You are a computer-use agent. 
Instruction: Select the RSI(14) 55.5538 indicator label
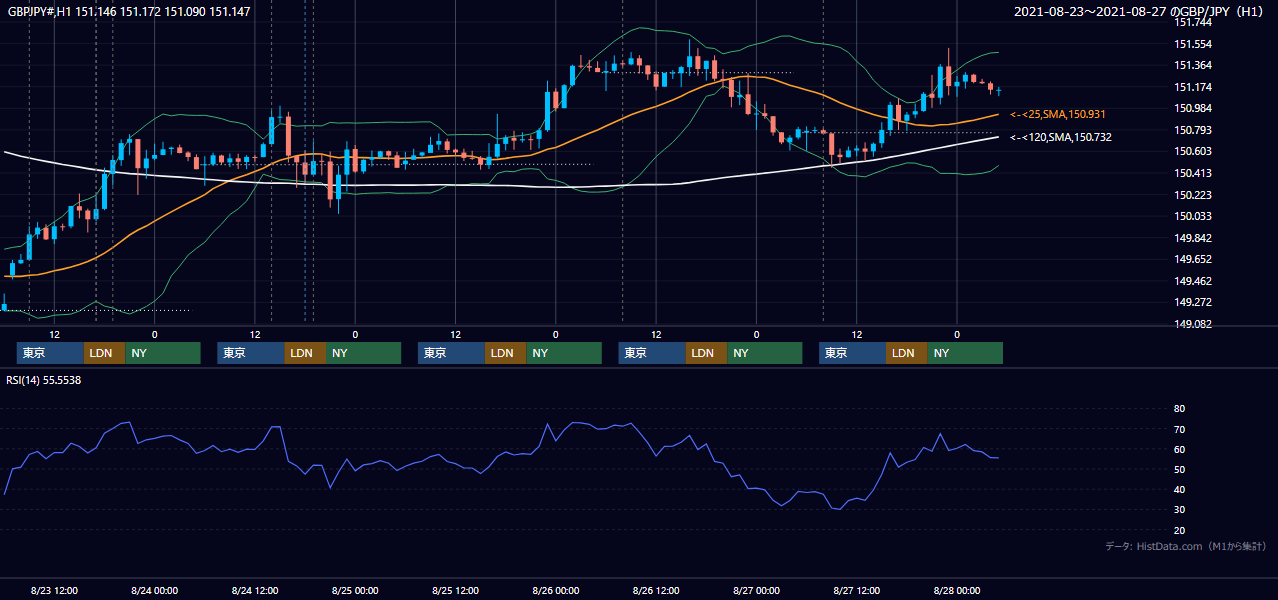(x=44, y=380)
